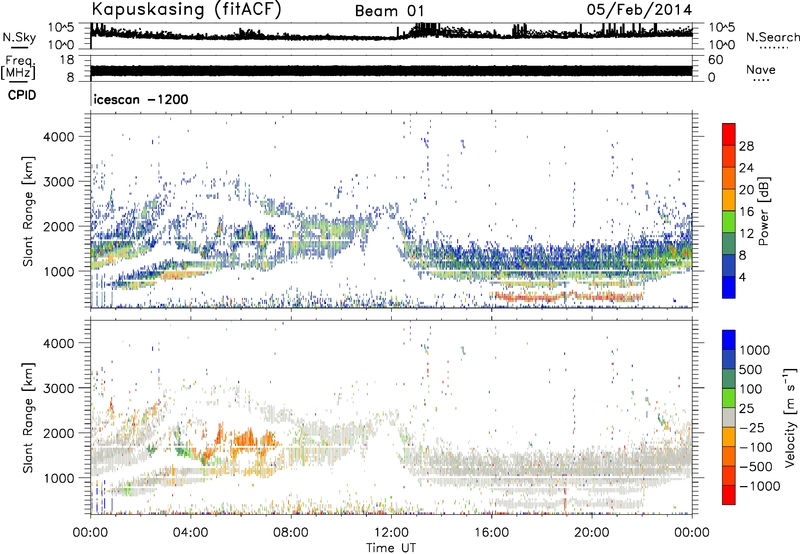The image size is (800, 554).
Task: Click the "2000" tick of the velocity panel
Action: (x=58, y=433)
